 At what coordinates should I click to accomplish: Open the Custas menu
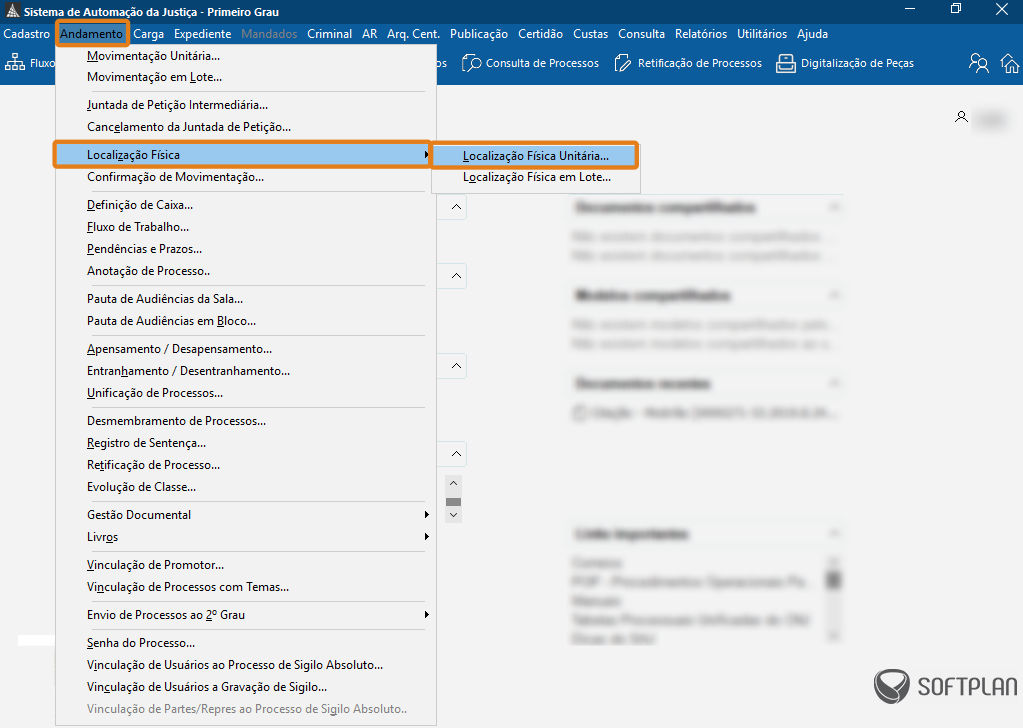pyautogui.click(x=590, y=34)
